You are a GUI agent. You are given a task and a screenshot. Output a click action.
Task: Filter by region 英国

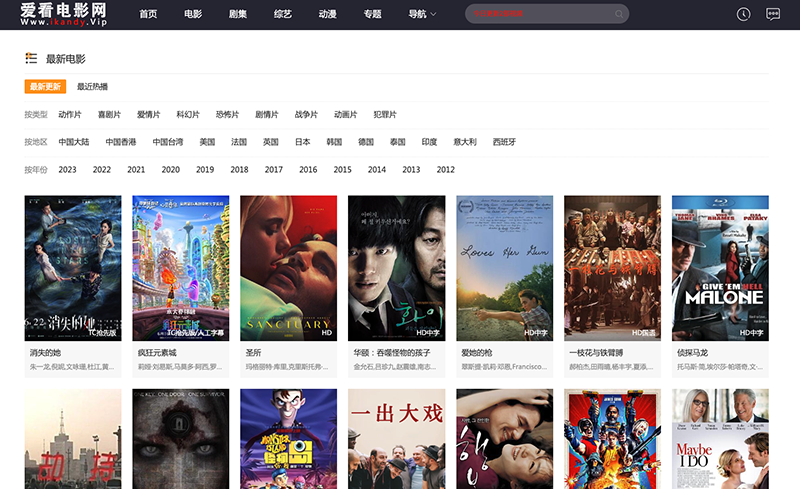[x=270, y=142]
